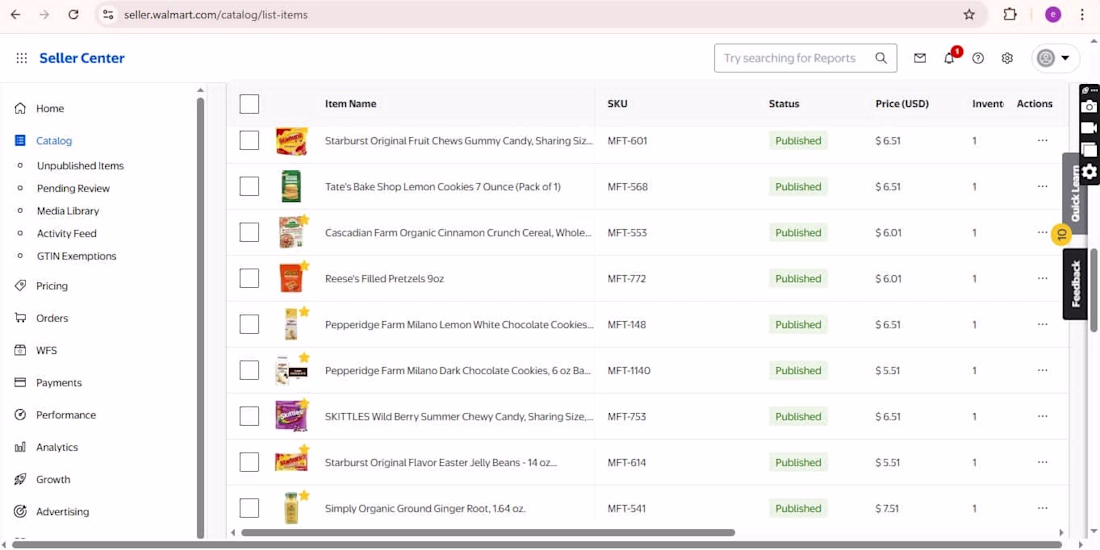
Task: Open the help question mark icon
Action: [978, 58]
